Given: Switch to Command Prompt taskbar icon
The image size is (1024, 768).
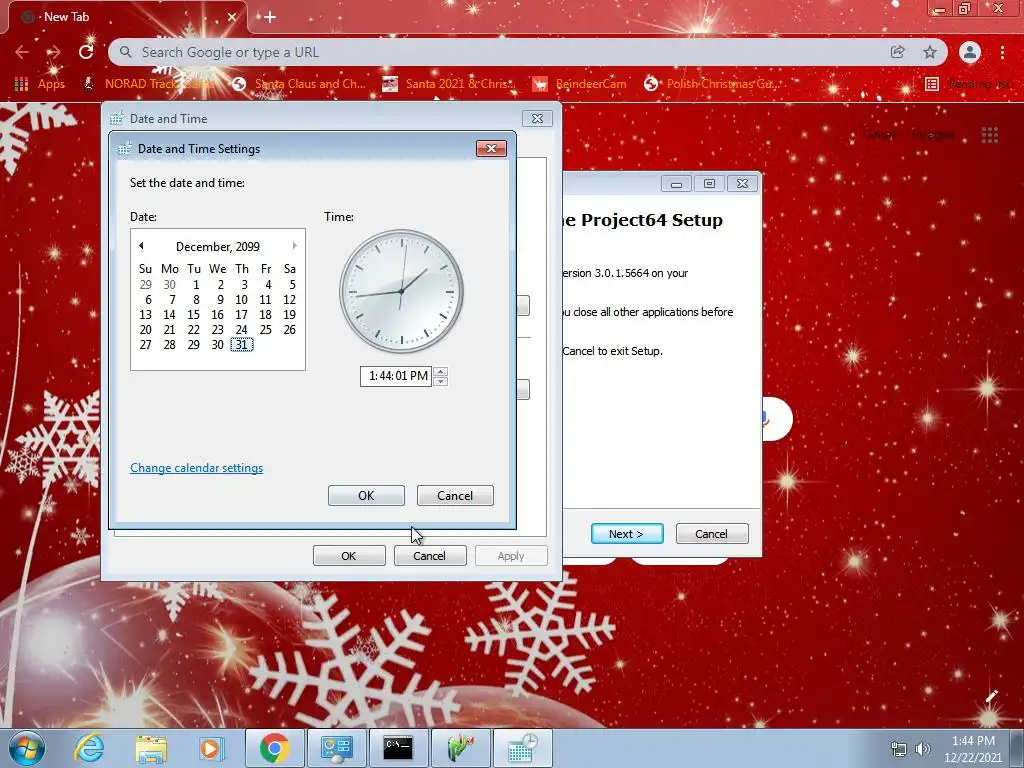Looking at the screenshot, I should point(398,748).
